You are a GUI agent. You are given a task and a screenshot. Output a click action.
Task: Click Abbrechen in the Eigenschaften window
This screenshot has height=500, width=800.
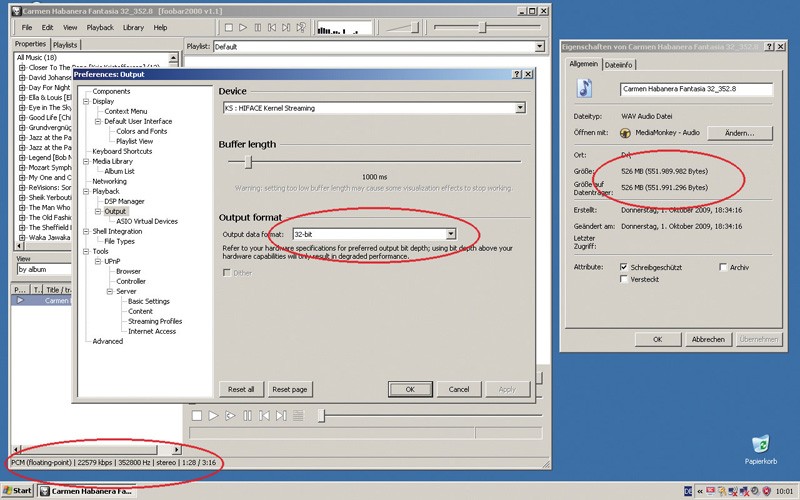click(x=708, y=339)
